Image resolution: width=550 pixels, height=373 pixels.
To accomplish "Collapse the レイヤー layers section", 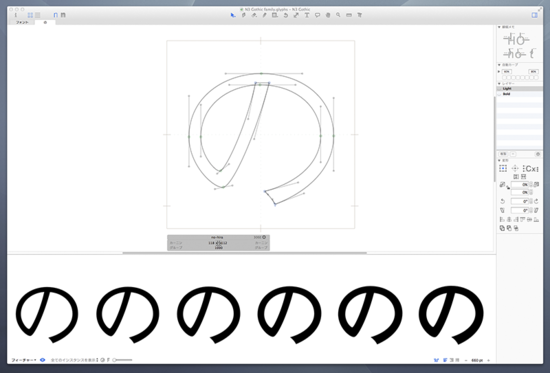I will point(499,84).
